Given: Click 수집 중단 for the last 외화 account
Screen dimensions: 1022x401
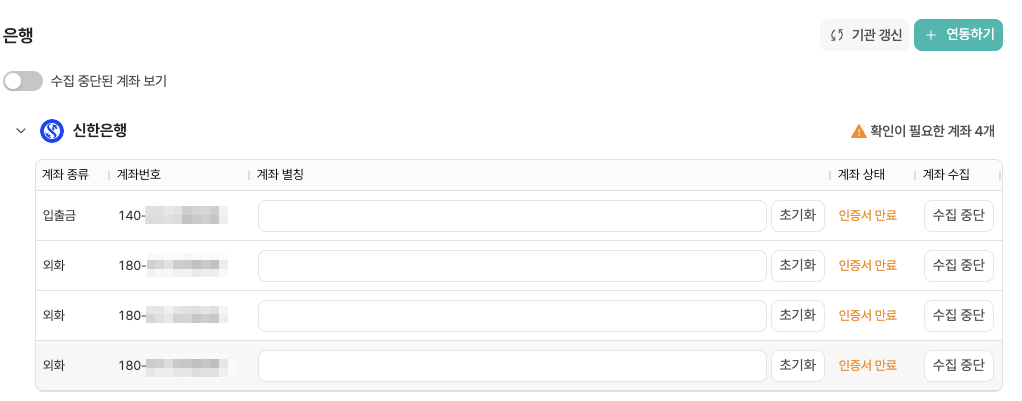Looking at the screenshot, I should [958, 365].
